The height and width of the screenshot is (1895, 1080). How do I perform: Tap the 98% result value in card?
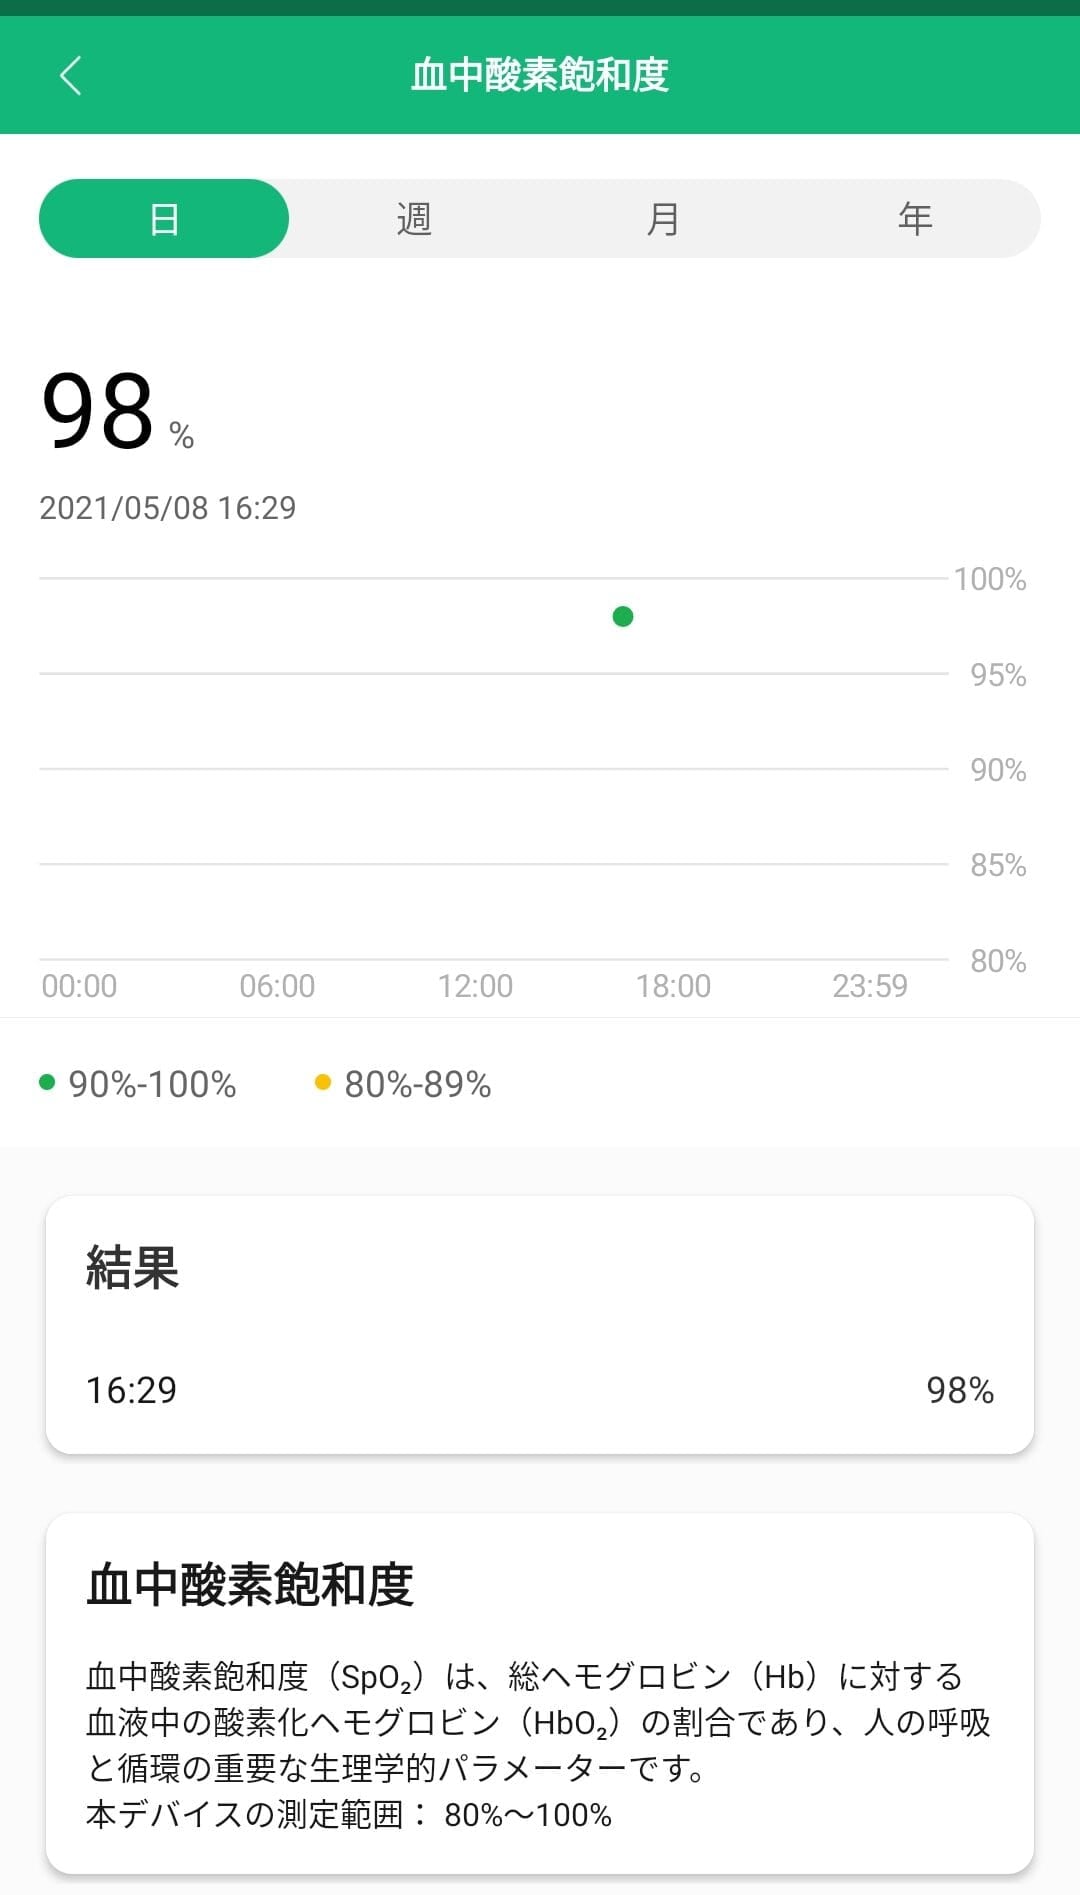[x=959, y=1390]
